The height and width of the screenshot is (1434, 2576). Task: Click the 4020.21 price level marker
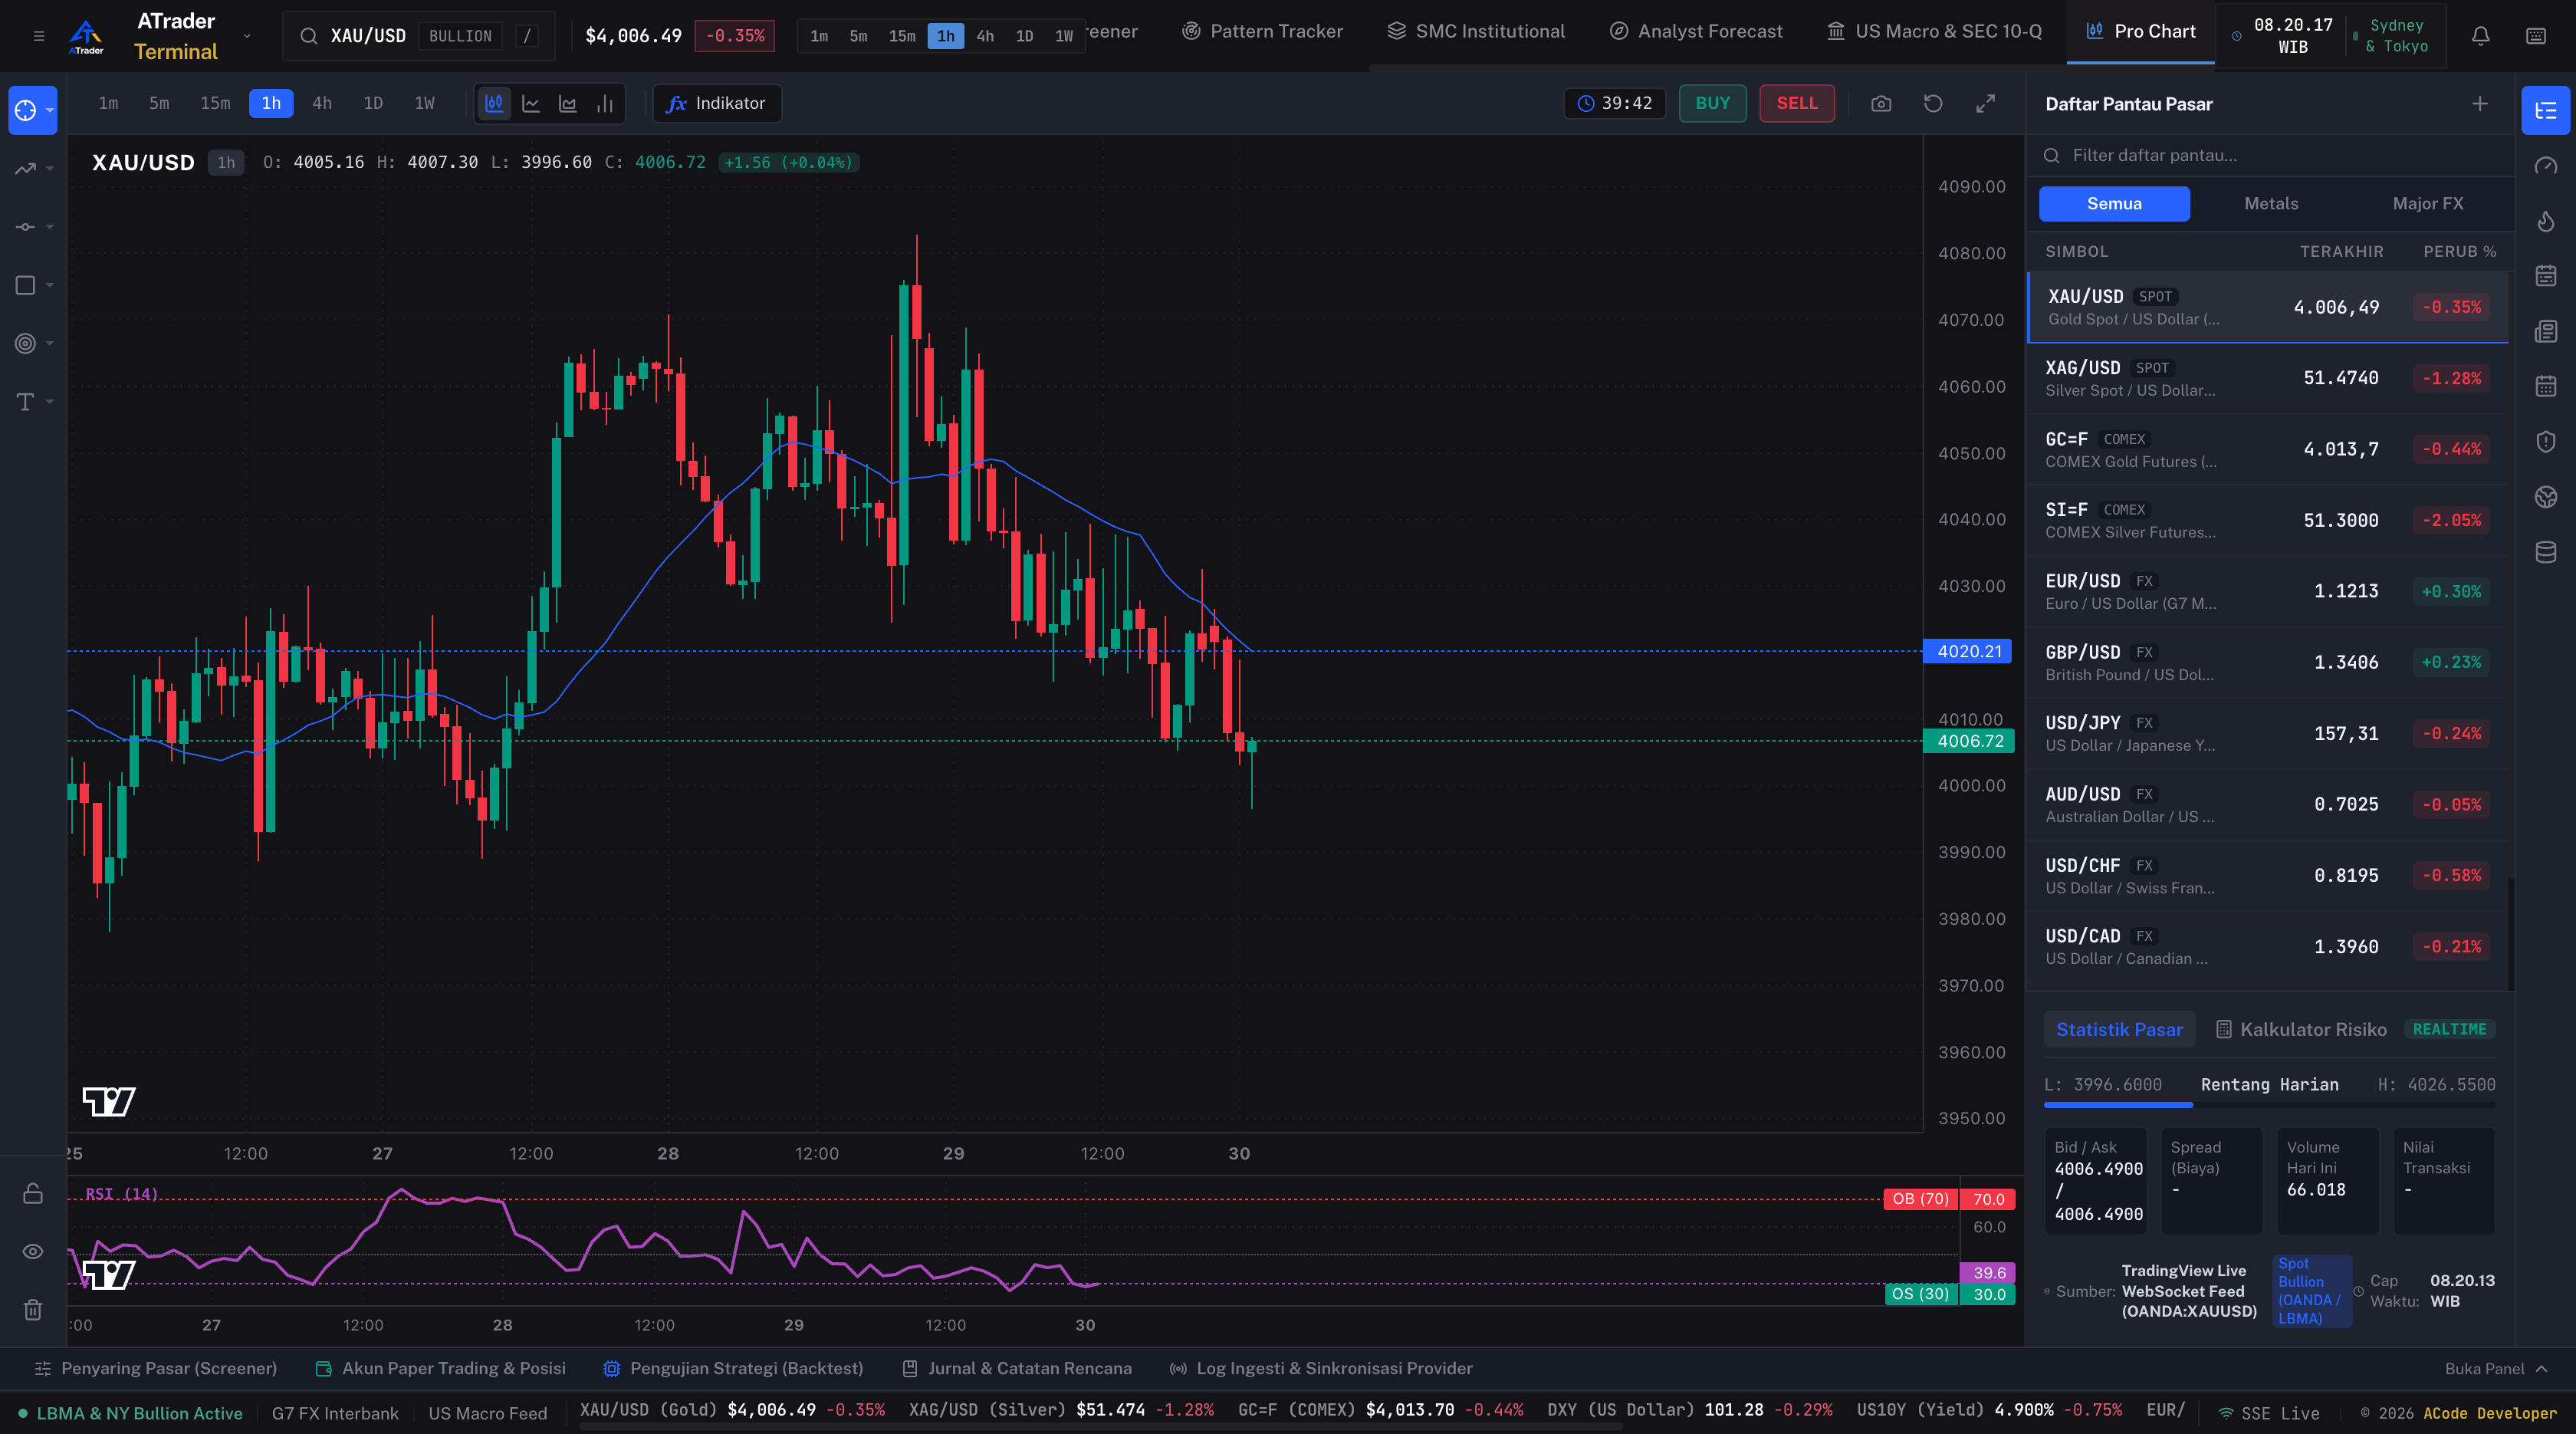coord(1968,651)
